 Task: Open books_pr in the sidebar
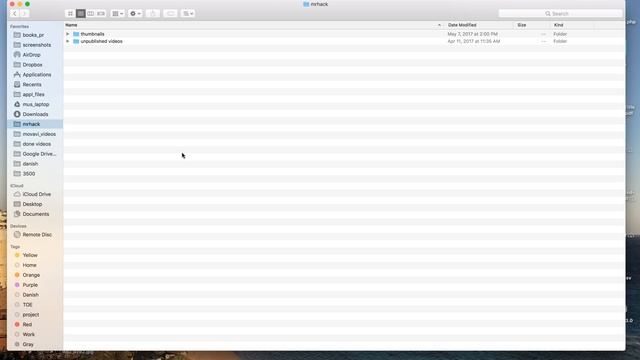(35, 35)
